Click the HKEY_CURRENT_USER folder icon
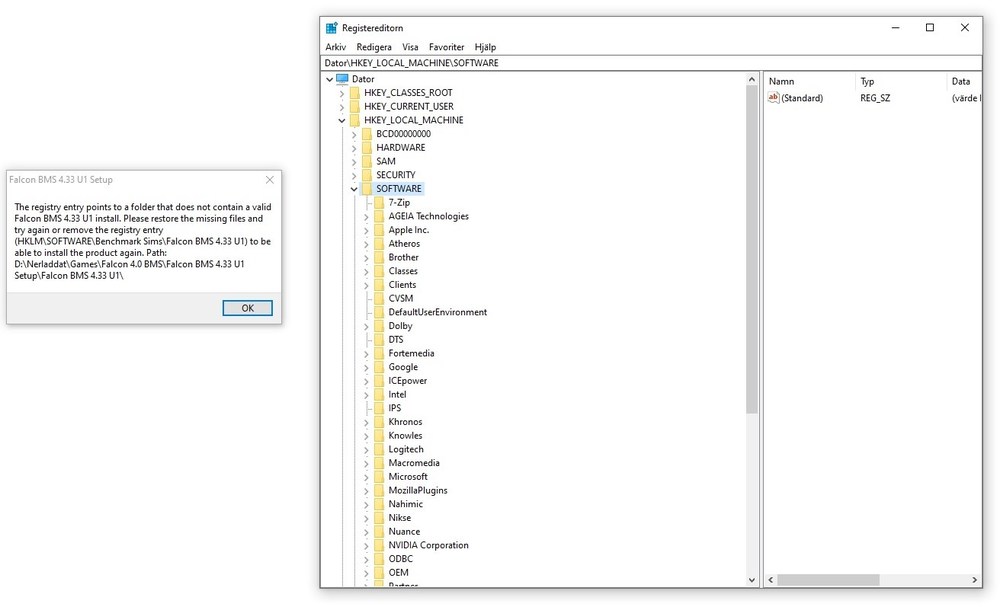1000x610 pixels. coord(355,107)
